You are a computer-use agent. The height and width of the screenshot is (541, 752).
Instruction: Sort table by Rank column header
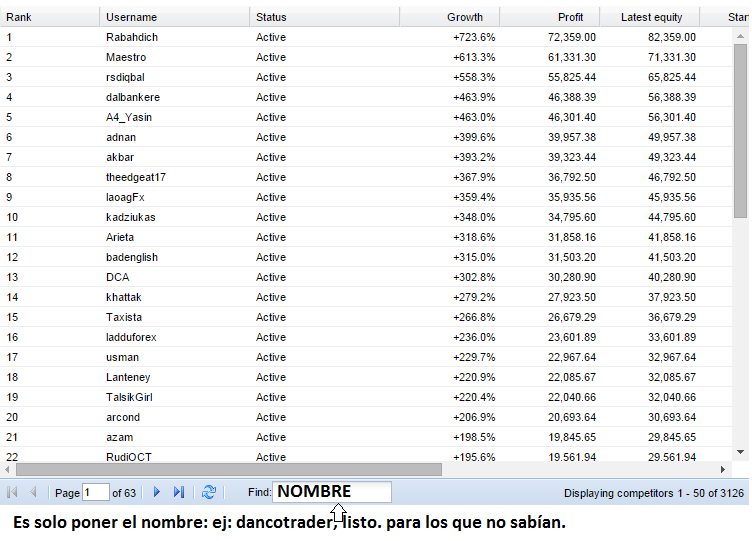point(50,17)
